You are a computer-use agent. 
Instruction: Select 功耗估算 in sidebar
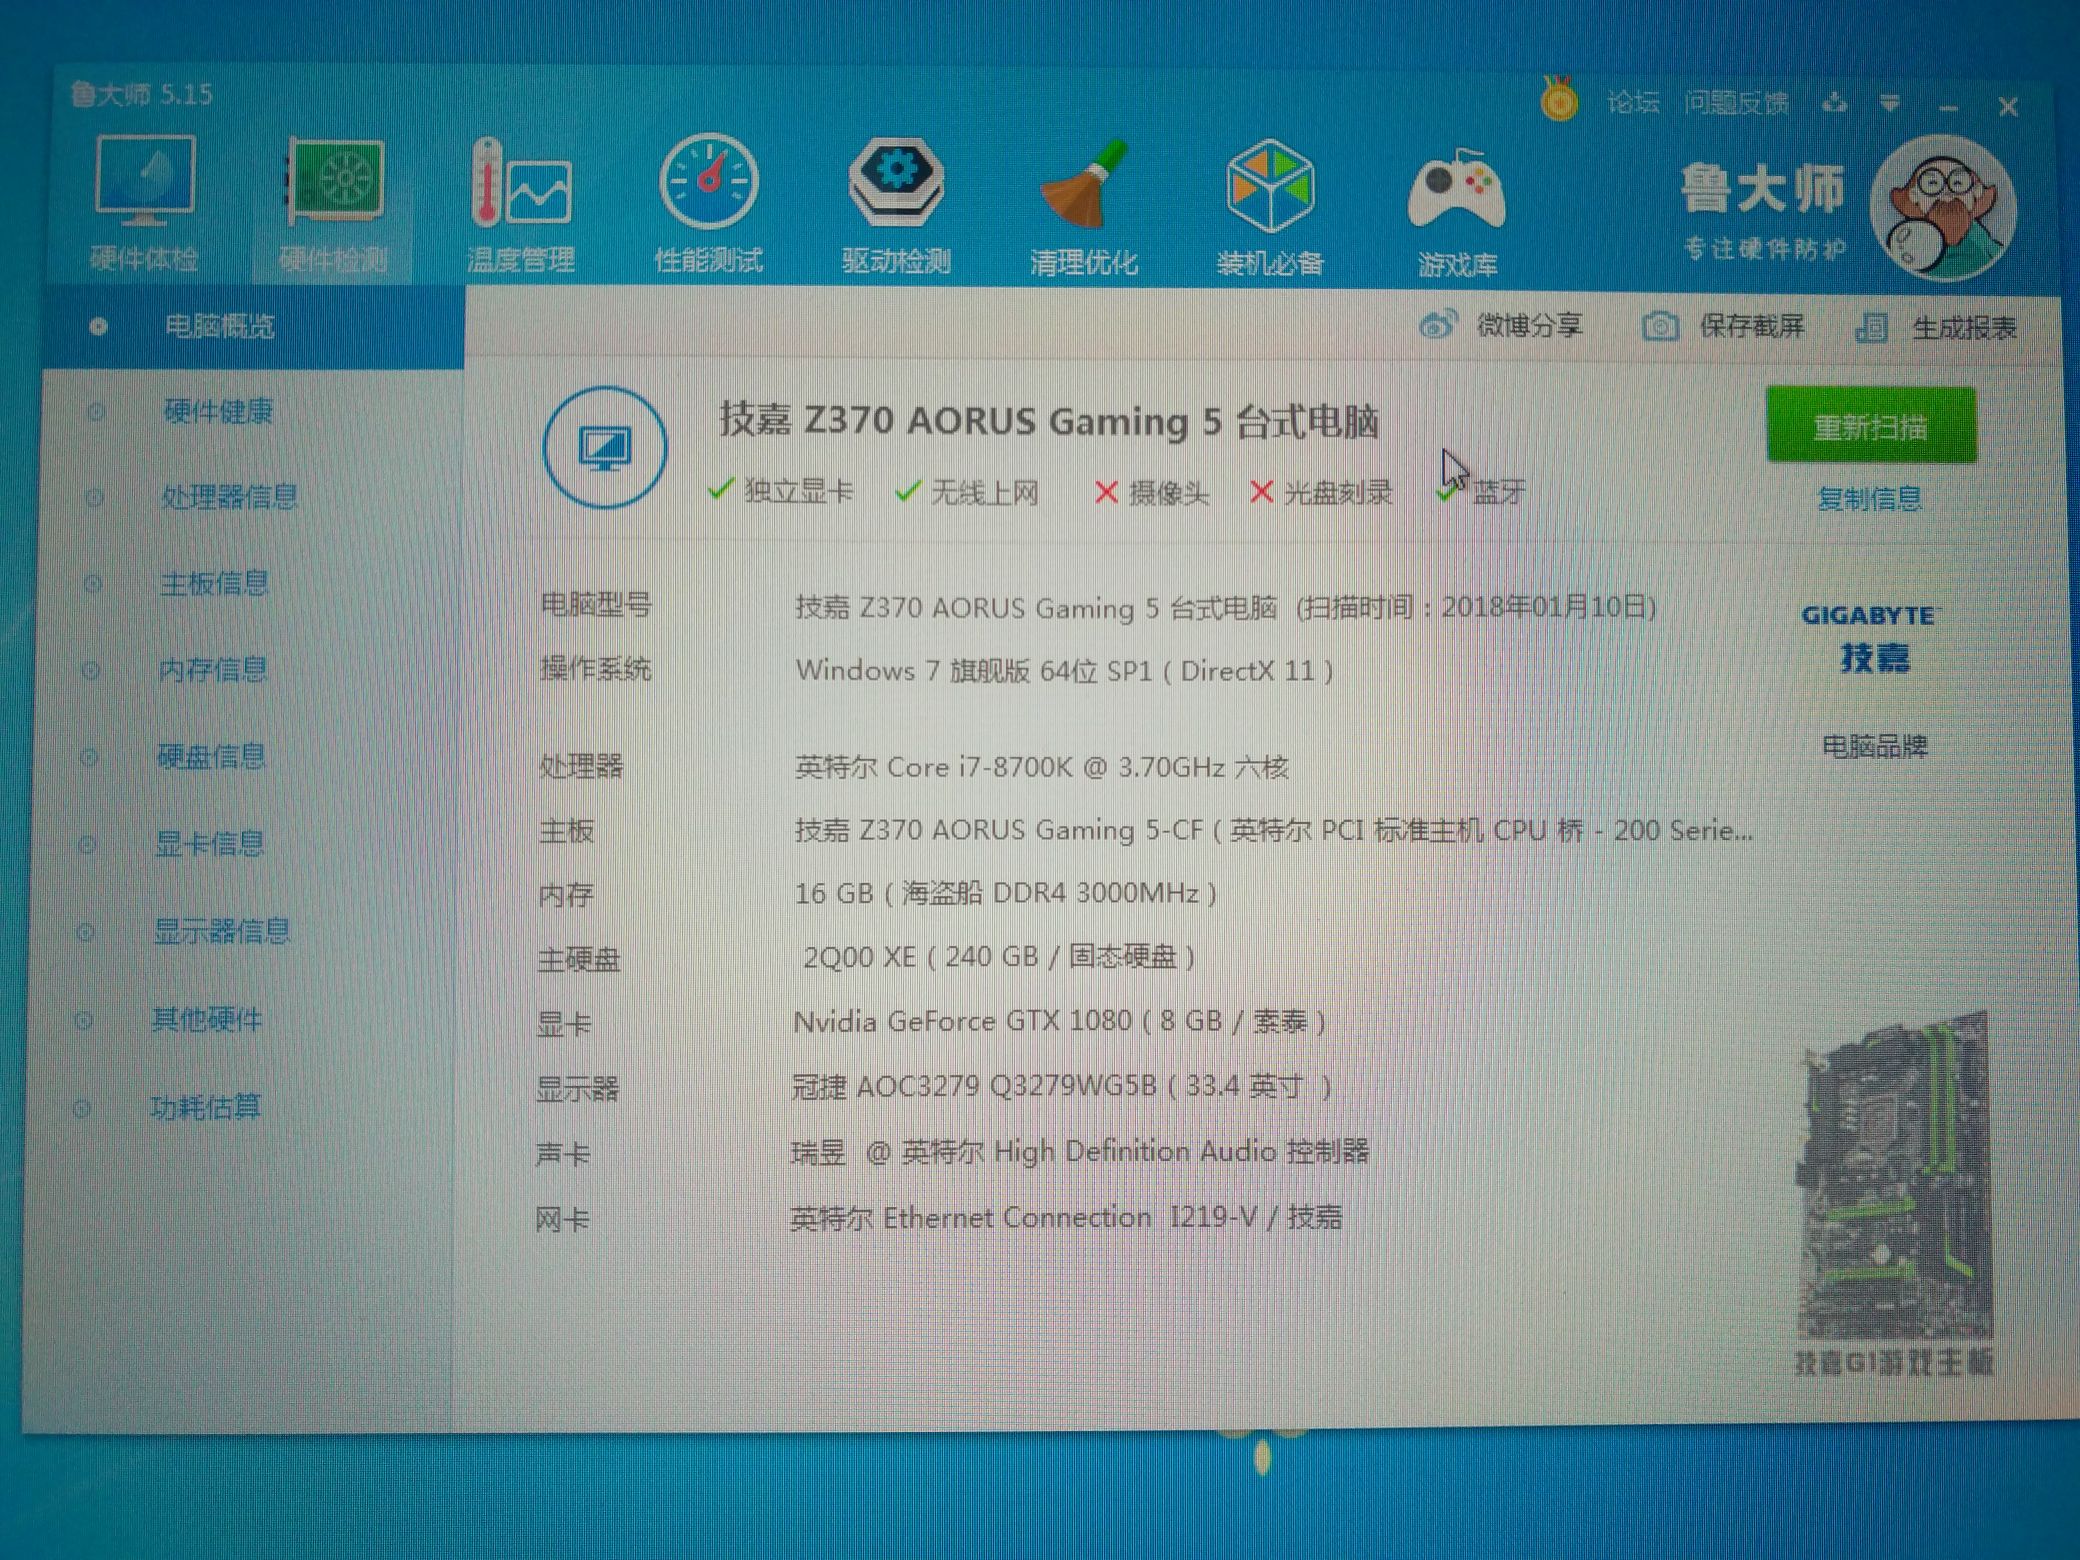(204, 1107)
